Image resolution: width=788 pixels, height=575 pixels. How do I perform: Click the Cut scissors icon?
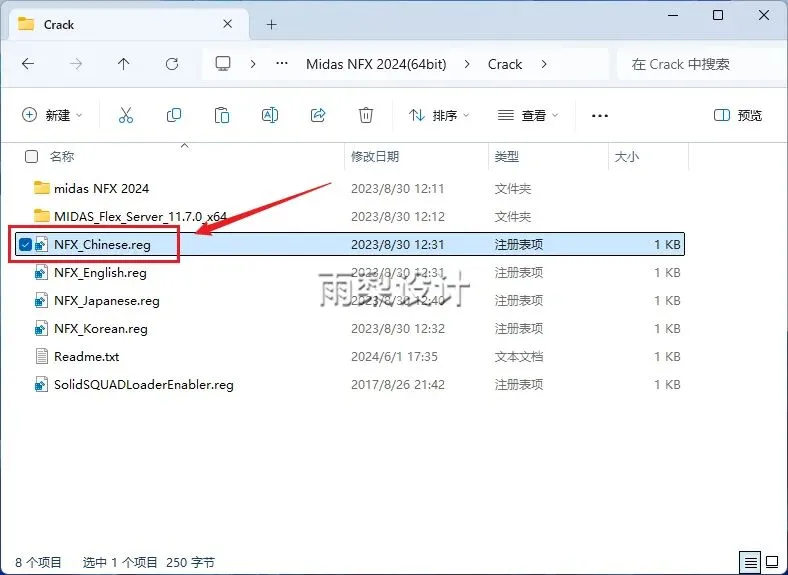coord(126,116)
